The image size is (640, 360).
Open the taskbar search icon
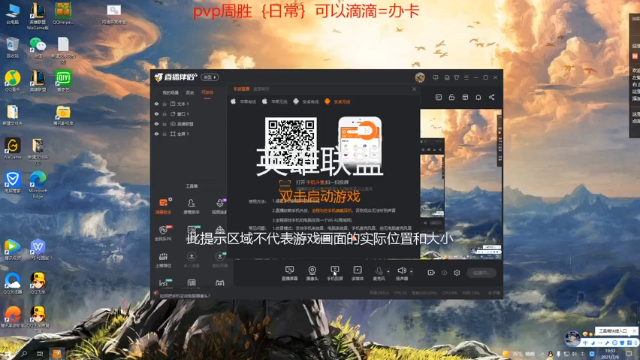(x=24, y=353)
